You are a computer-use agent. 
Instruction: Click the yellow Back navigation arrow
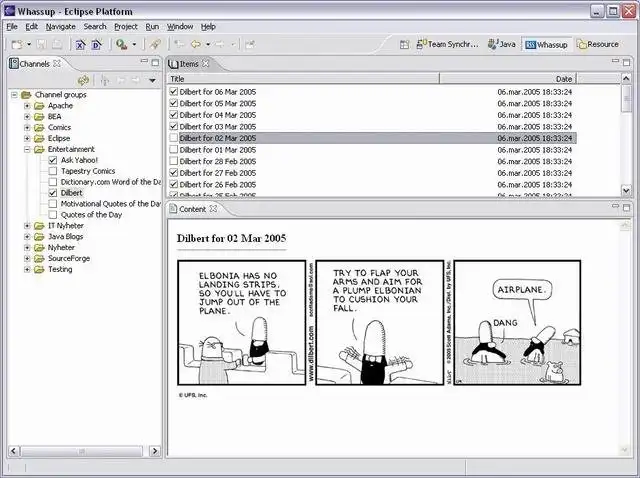click(196, 44)
